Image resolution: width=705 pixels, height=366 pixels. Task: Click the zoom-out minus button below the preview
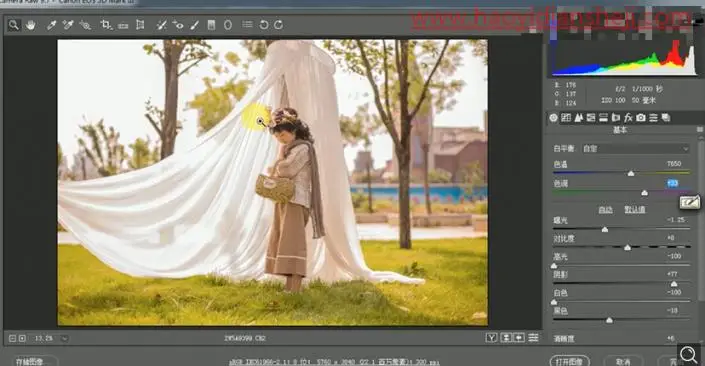13,338
